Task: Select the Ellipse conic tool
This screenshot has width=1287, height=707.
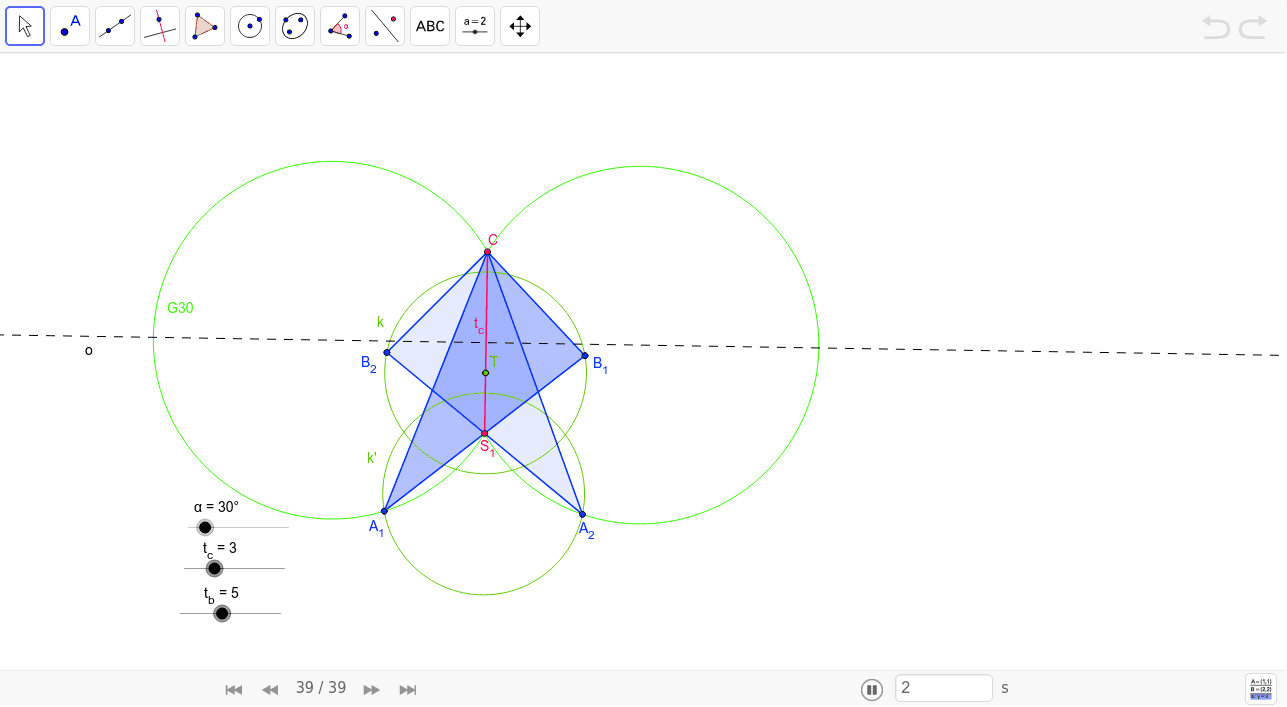Action: [x=295, y=26]
